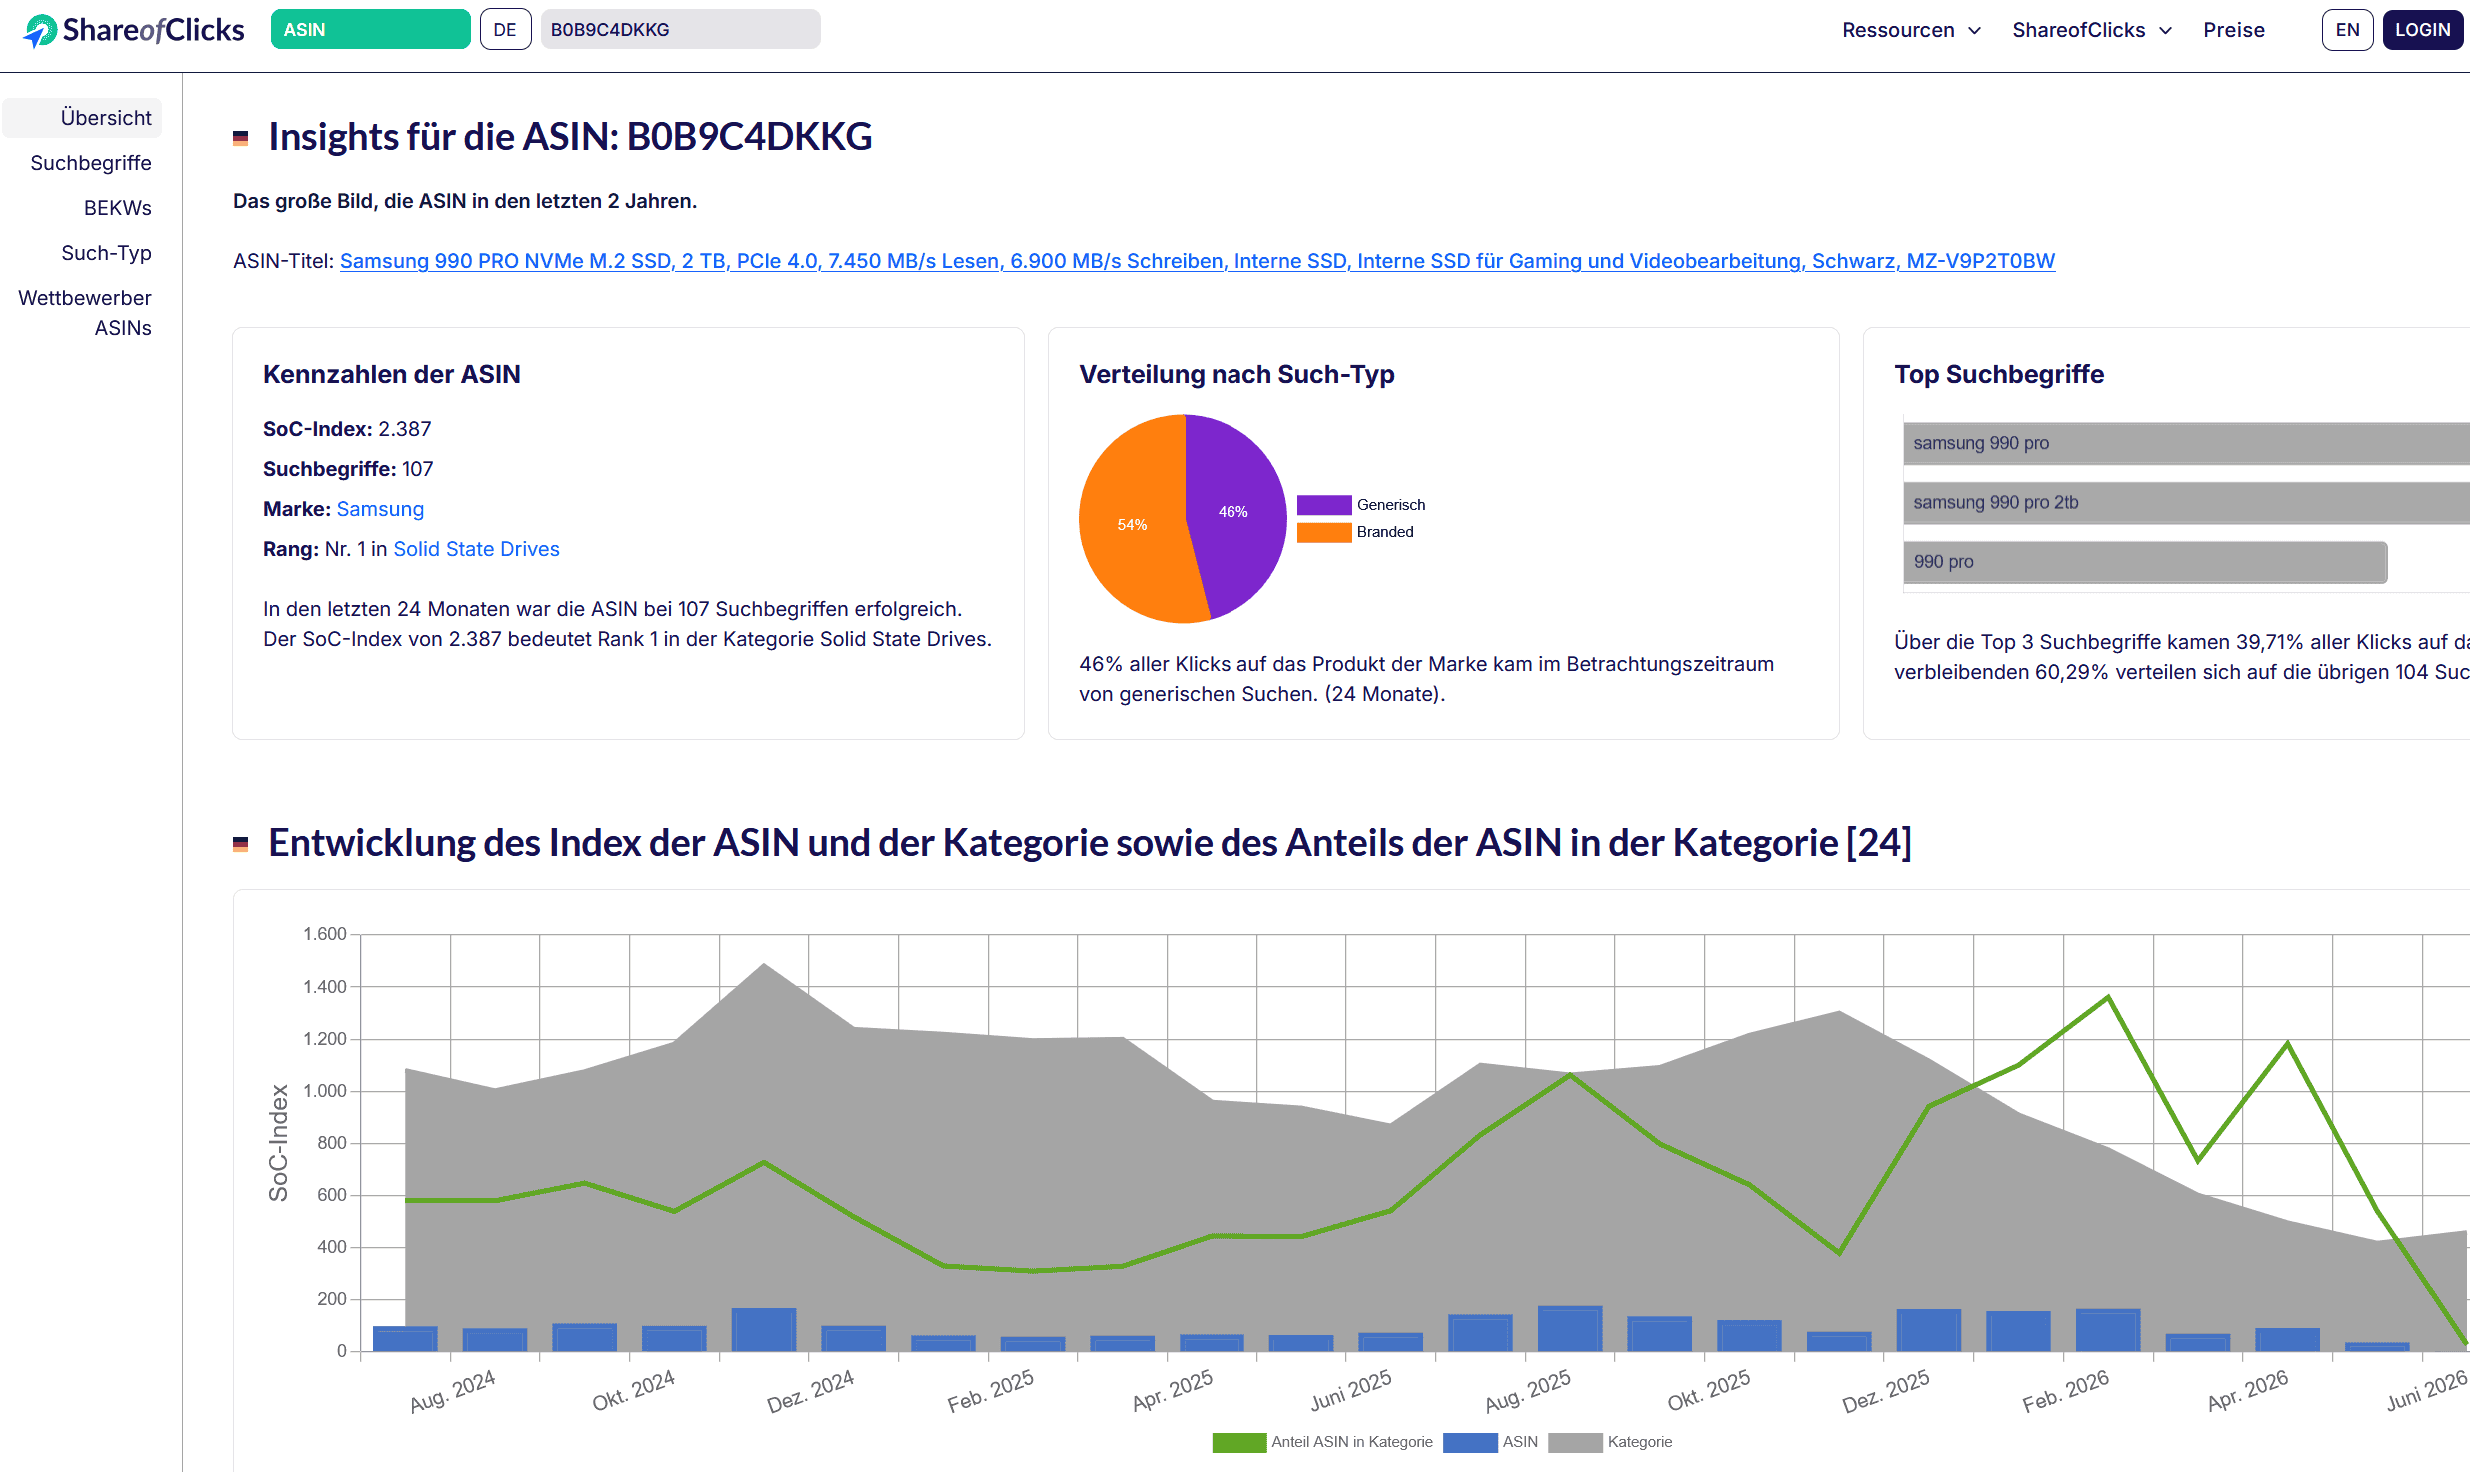The width and height of the screenshot is (2470, 1472).
Task: Select the 'samsung 990 pro 2tb' bar
Action: click(x=2186, y=503)
